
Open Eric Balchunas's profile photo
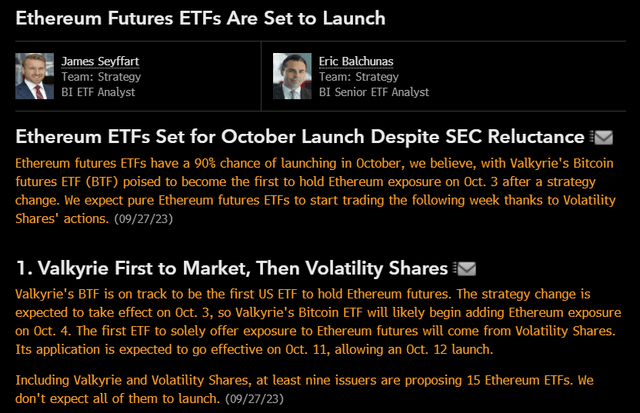pos(290,76)
